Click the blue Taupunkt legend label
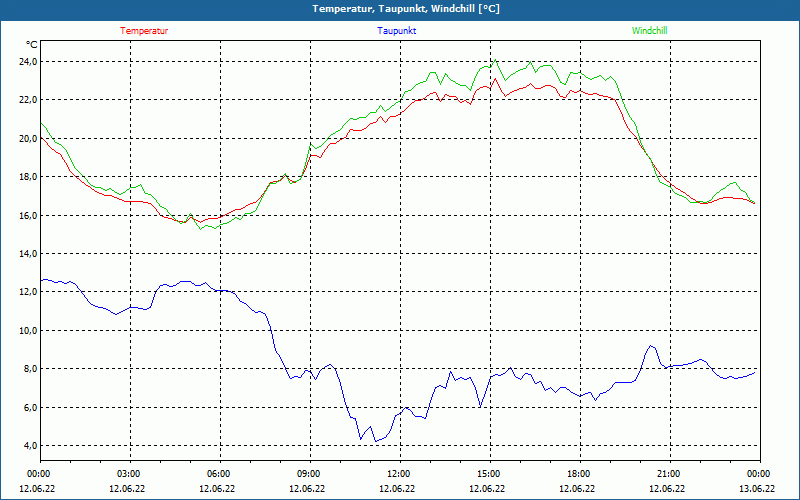This screenshot has height=500, width=800. 396,31
